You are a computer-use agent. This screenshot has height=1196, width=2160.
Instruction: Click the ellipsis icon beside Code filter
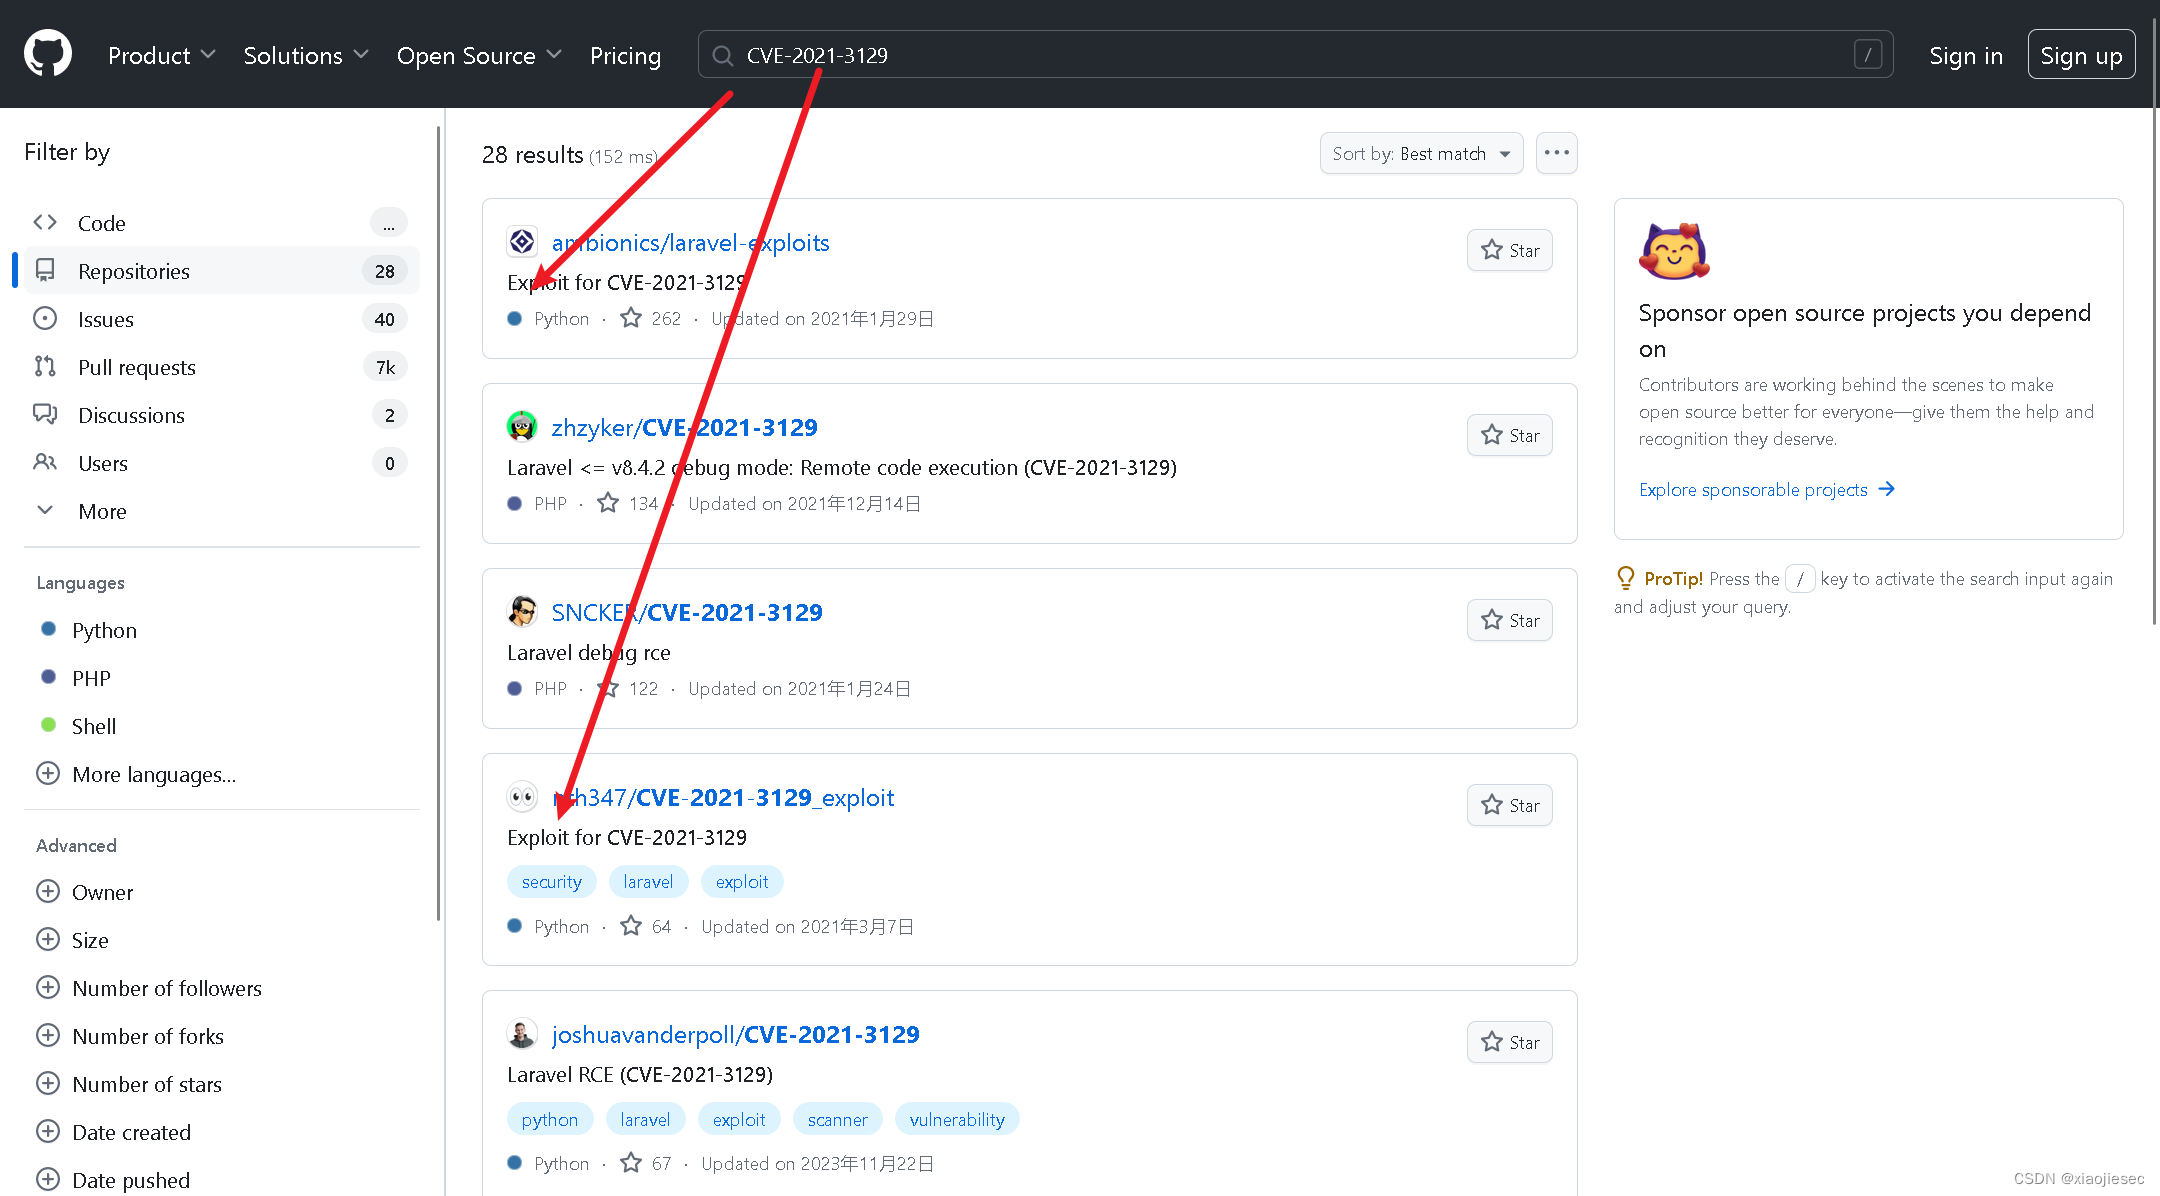pyautogui.click(x=389, y=222)
